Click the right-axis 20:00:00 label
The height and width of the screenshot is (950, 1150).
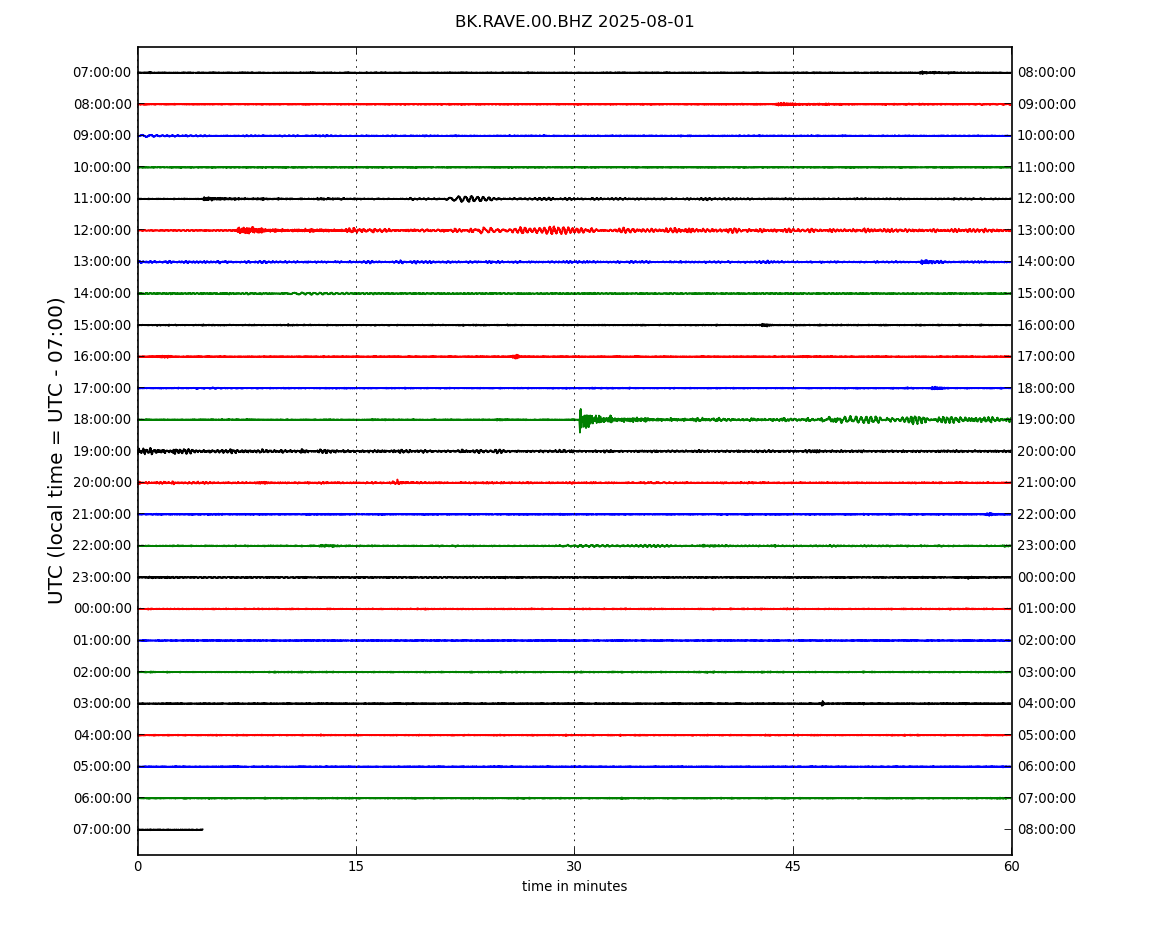coord(1047,451)
